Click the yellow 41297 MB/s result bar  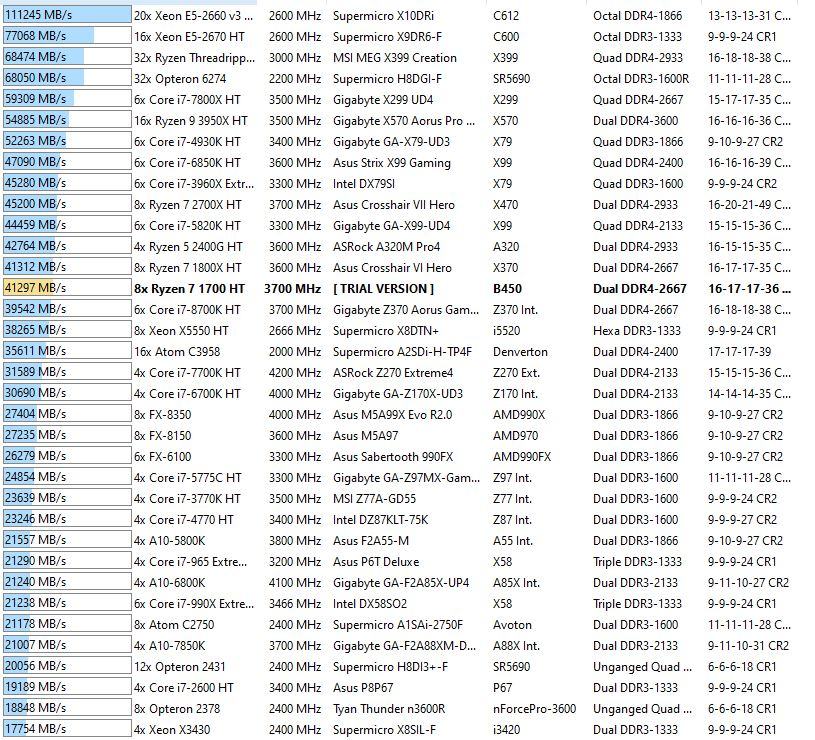coord(67,287)
